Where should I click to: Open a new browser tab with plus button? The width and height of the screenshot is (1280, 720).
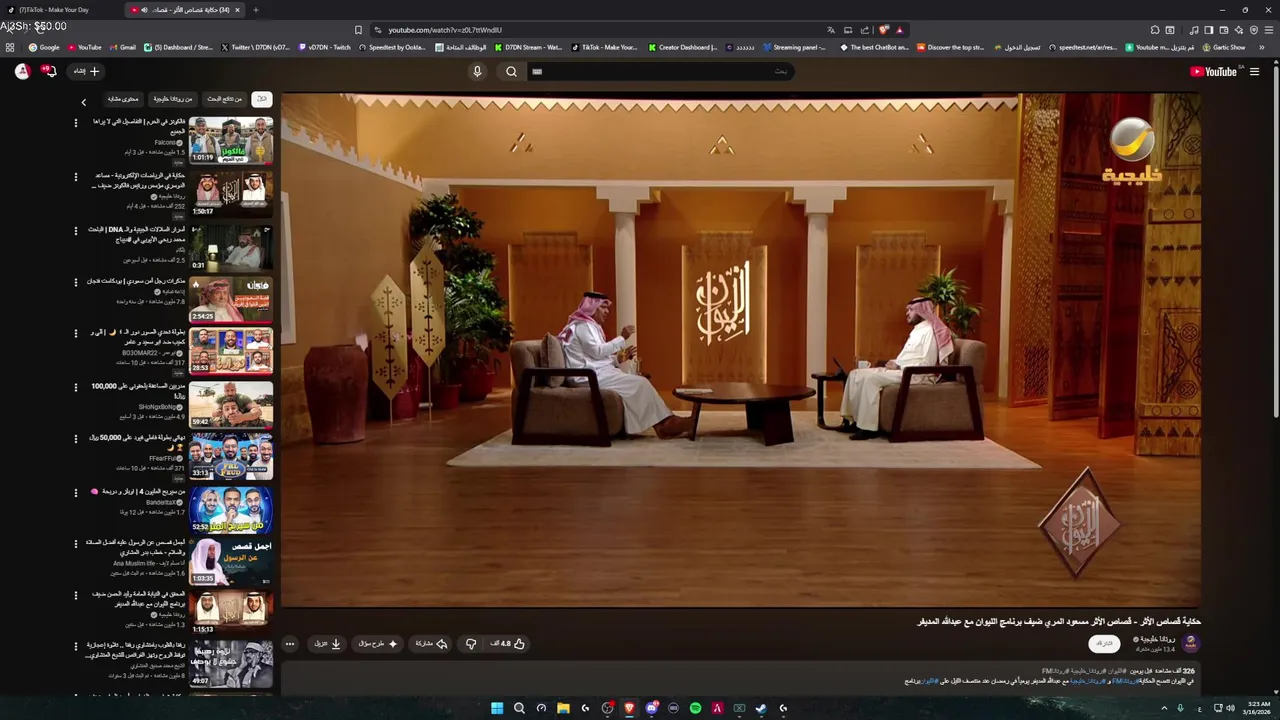tap(255, 10)
